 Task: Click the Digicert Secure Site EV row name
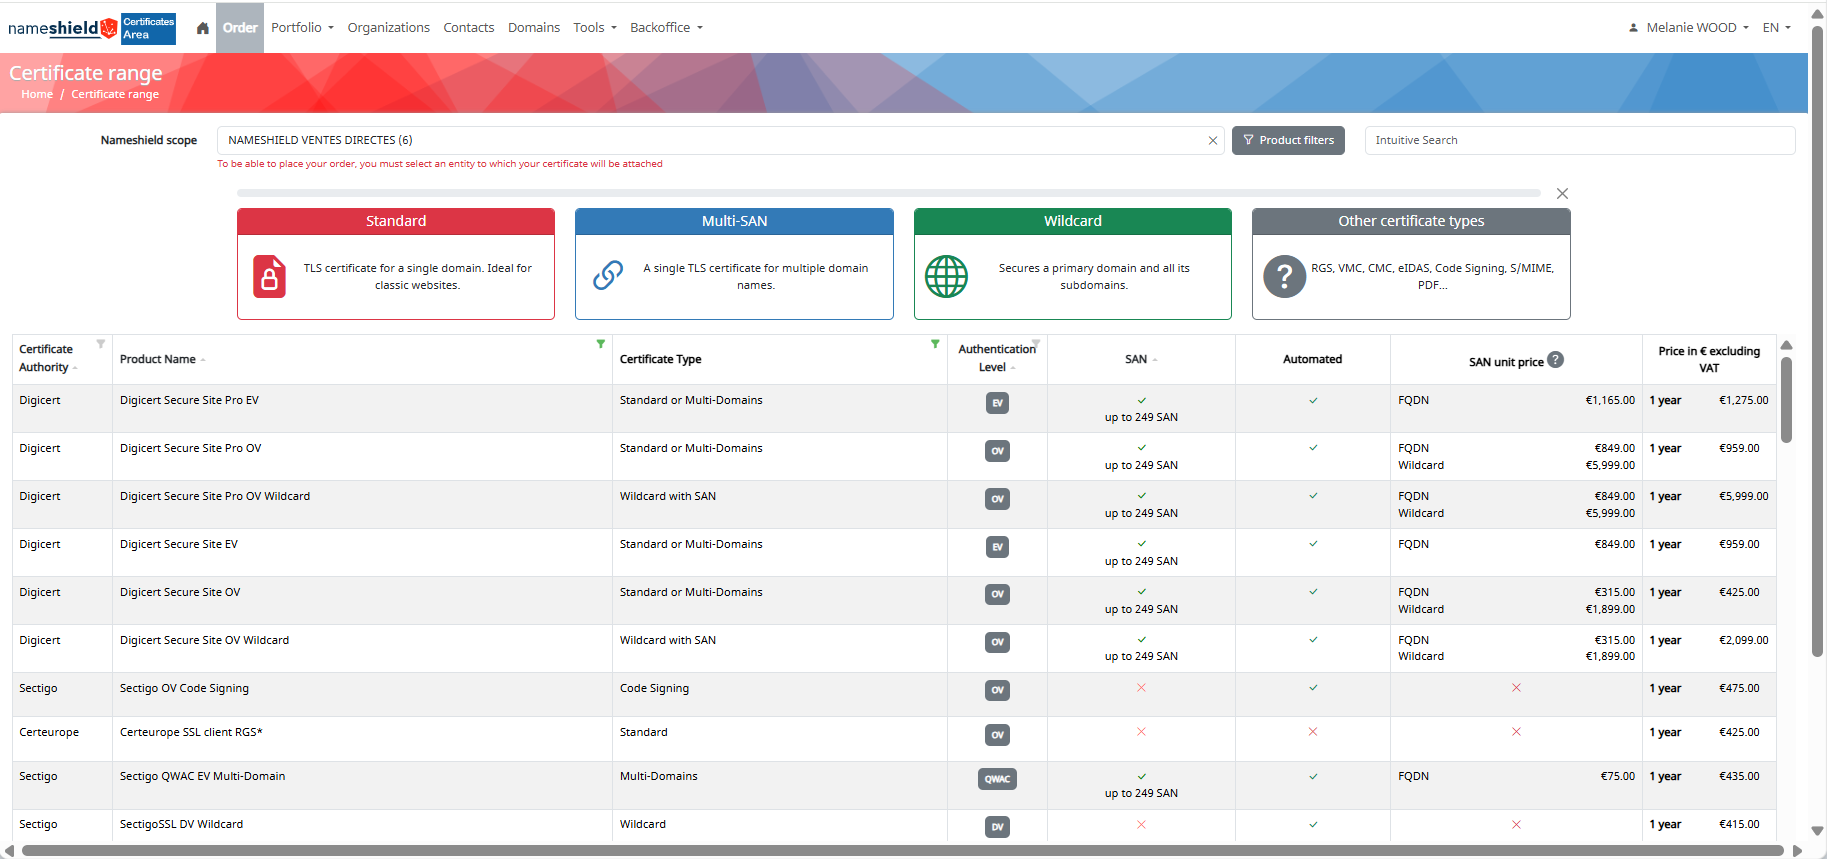[179, 545]
